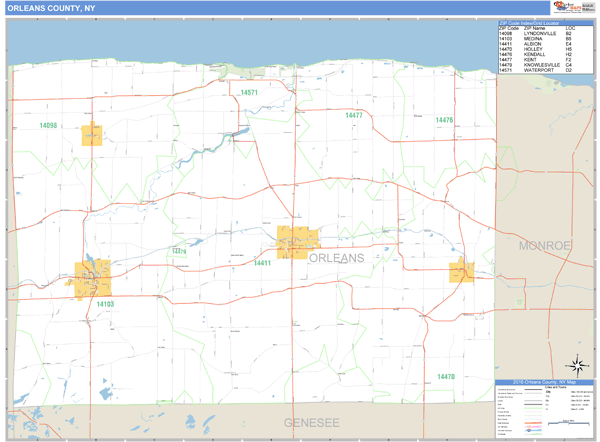The height and width of the screenshot is (442, 600).
Task: Click the ORLEANS county label on map
Action: click(336, 258)
